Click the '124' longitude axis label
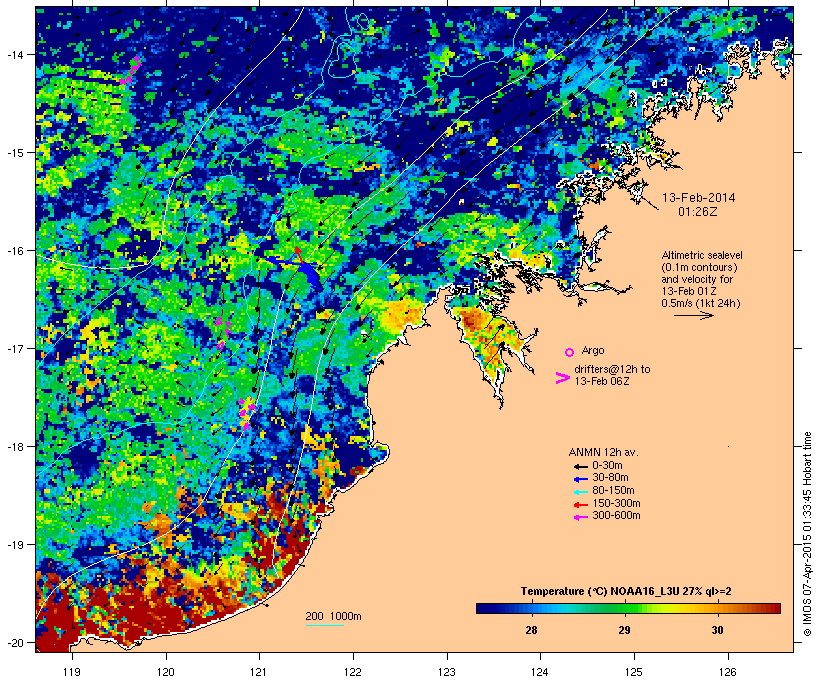The image size is (820, 680). pos(540,672)
